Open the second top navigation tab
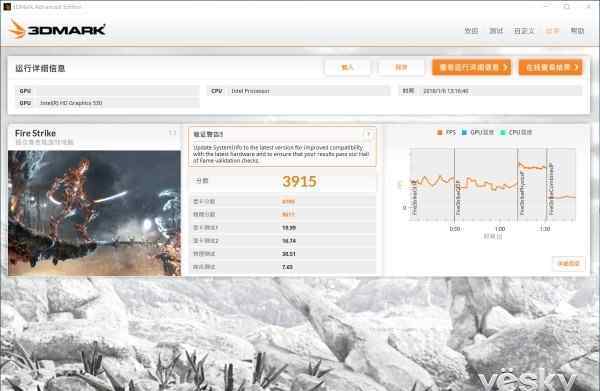 (x=496, y=31)
